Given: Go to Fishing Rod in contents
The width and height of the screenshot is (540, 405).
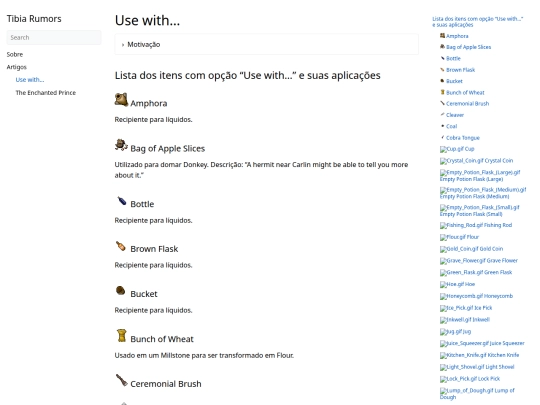Looking at the screenshot, I should pos(476,225).
